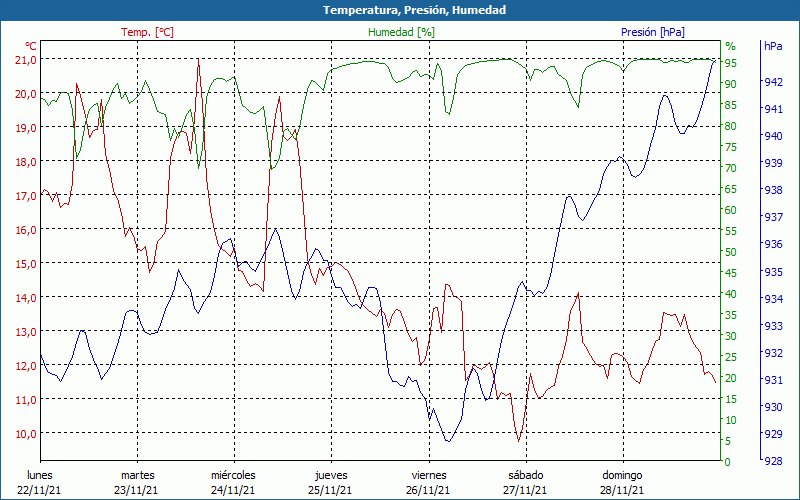Click the '65' humidity axis value
Viewport: 800px width, 500px height.
pyautogui.click(x=730, y=189)
